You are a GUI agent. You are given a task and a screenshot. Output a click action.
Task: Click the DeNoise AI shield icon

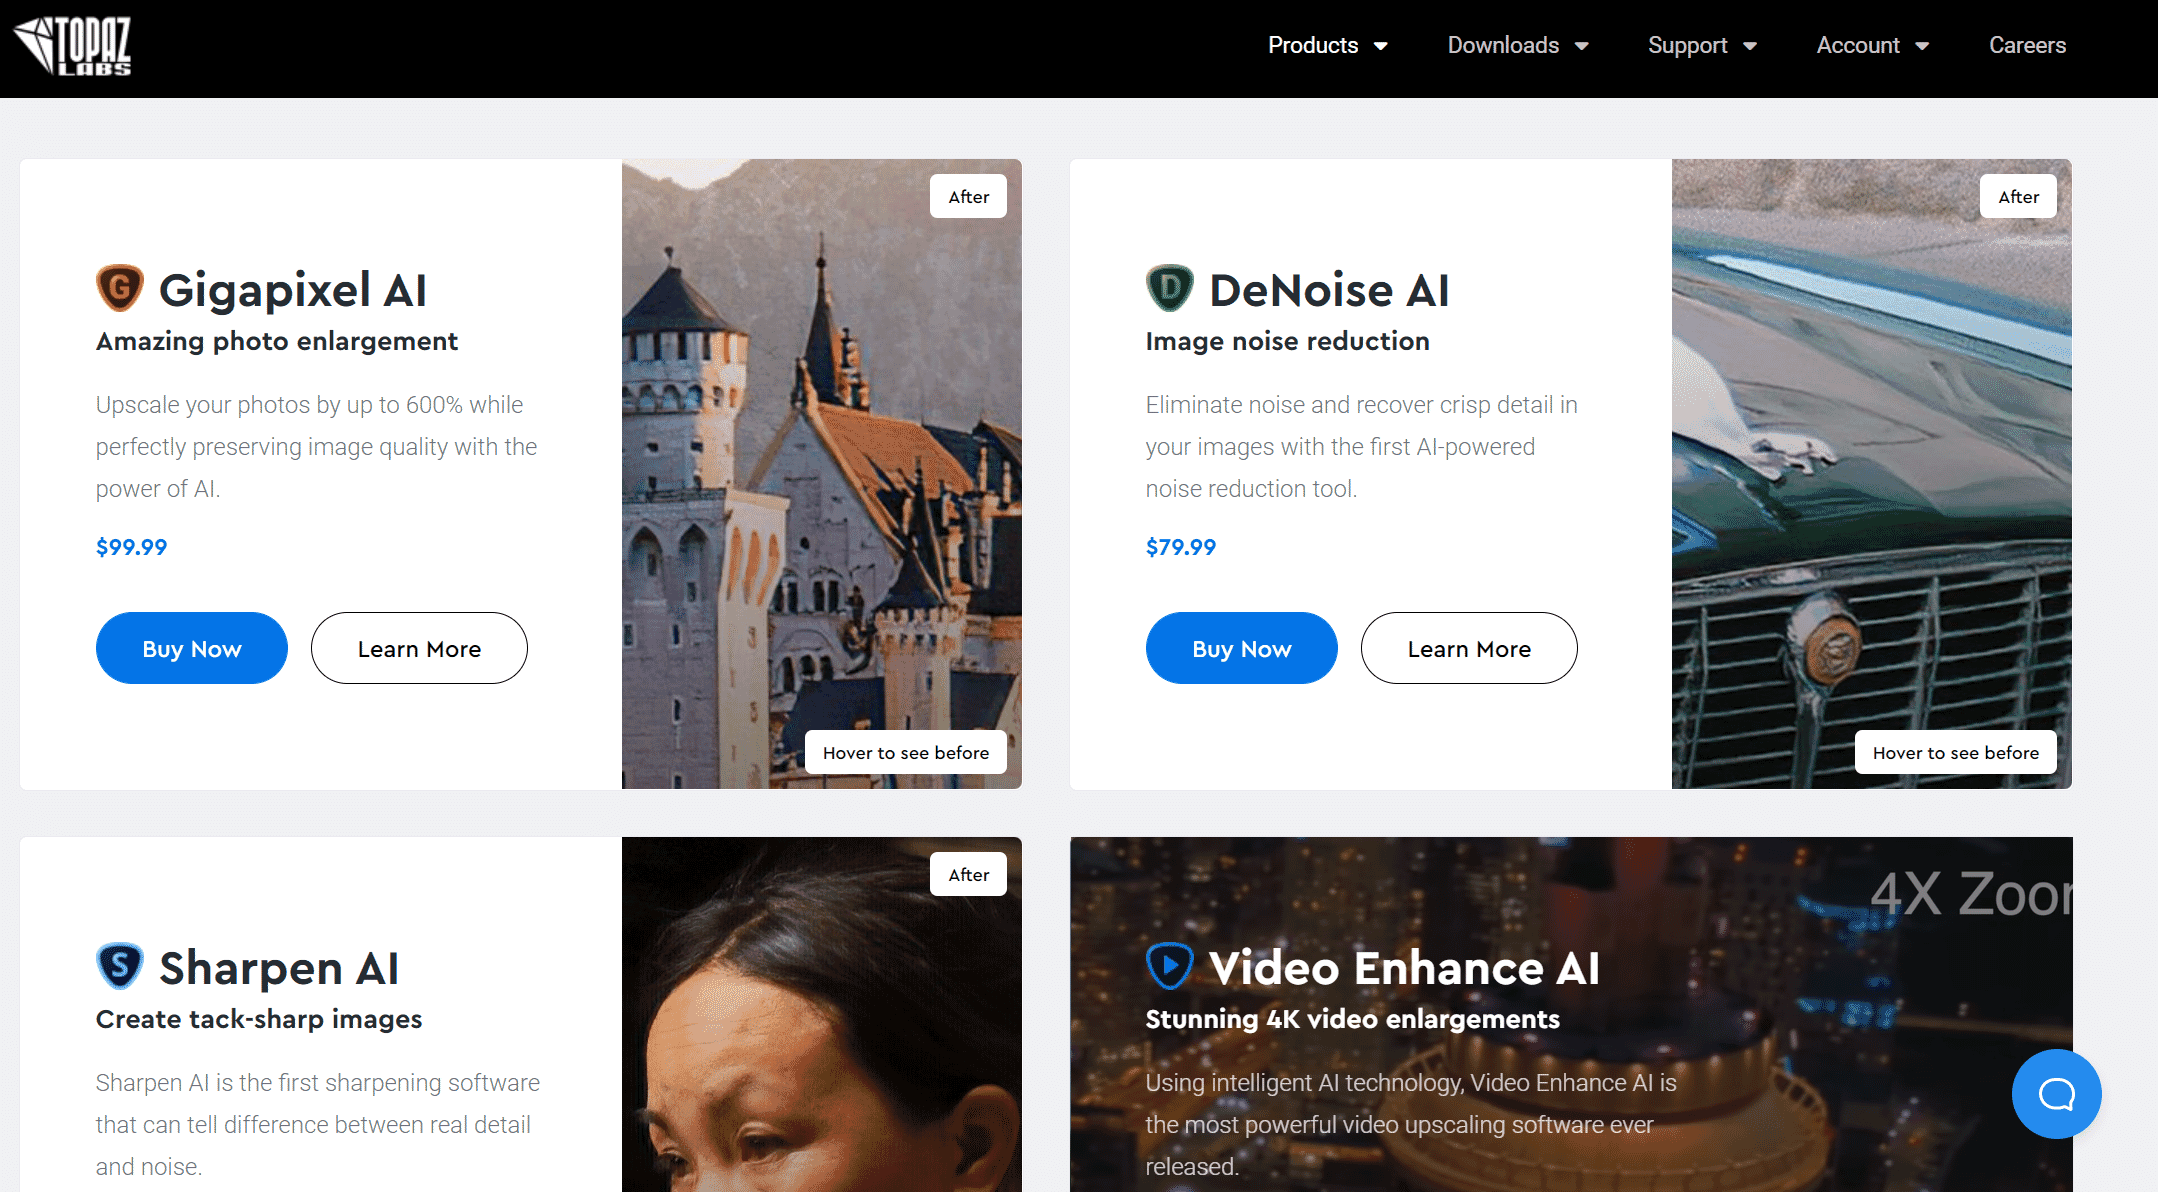(1170, 289)
